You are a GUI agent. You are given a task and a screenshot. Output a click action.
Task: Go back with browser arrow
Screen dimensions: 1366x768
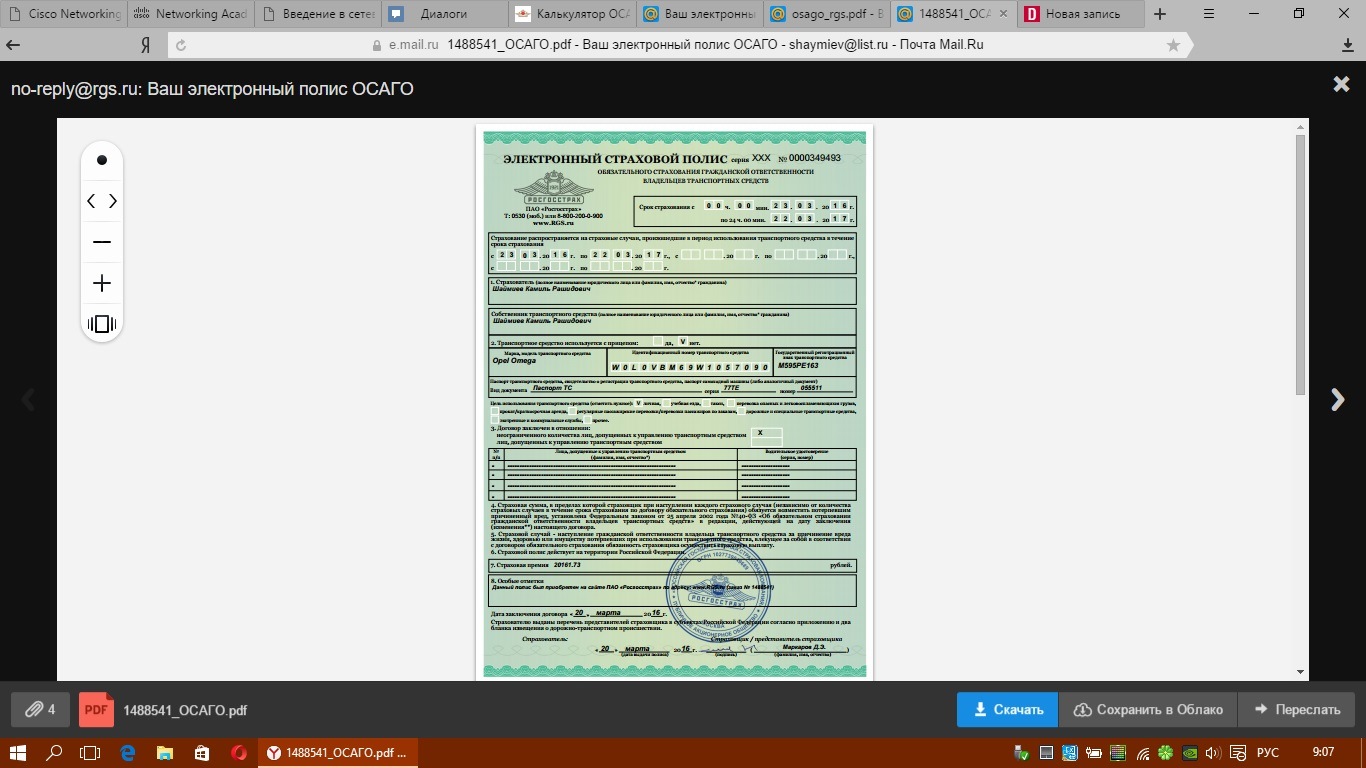13,45
